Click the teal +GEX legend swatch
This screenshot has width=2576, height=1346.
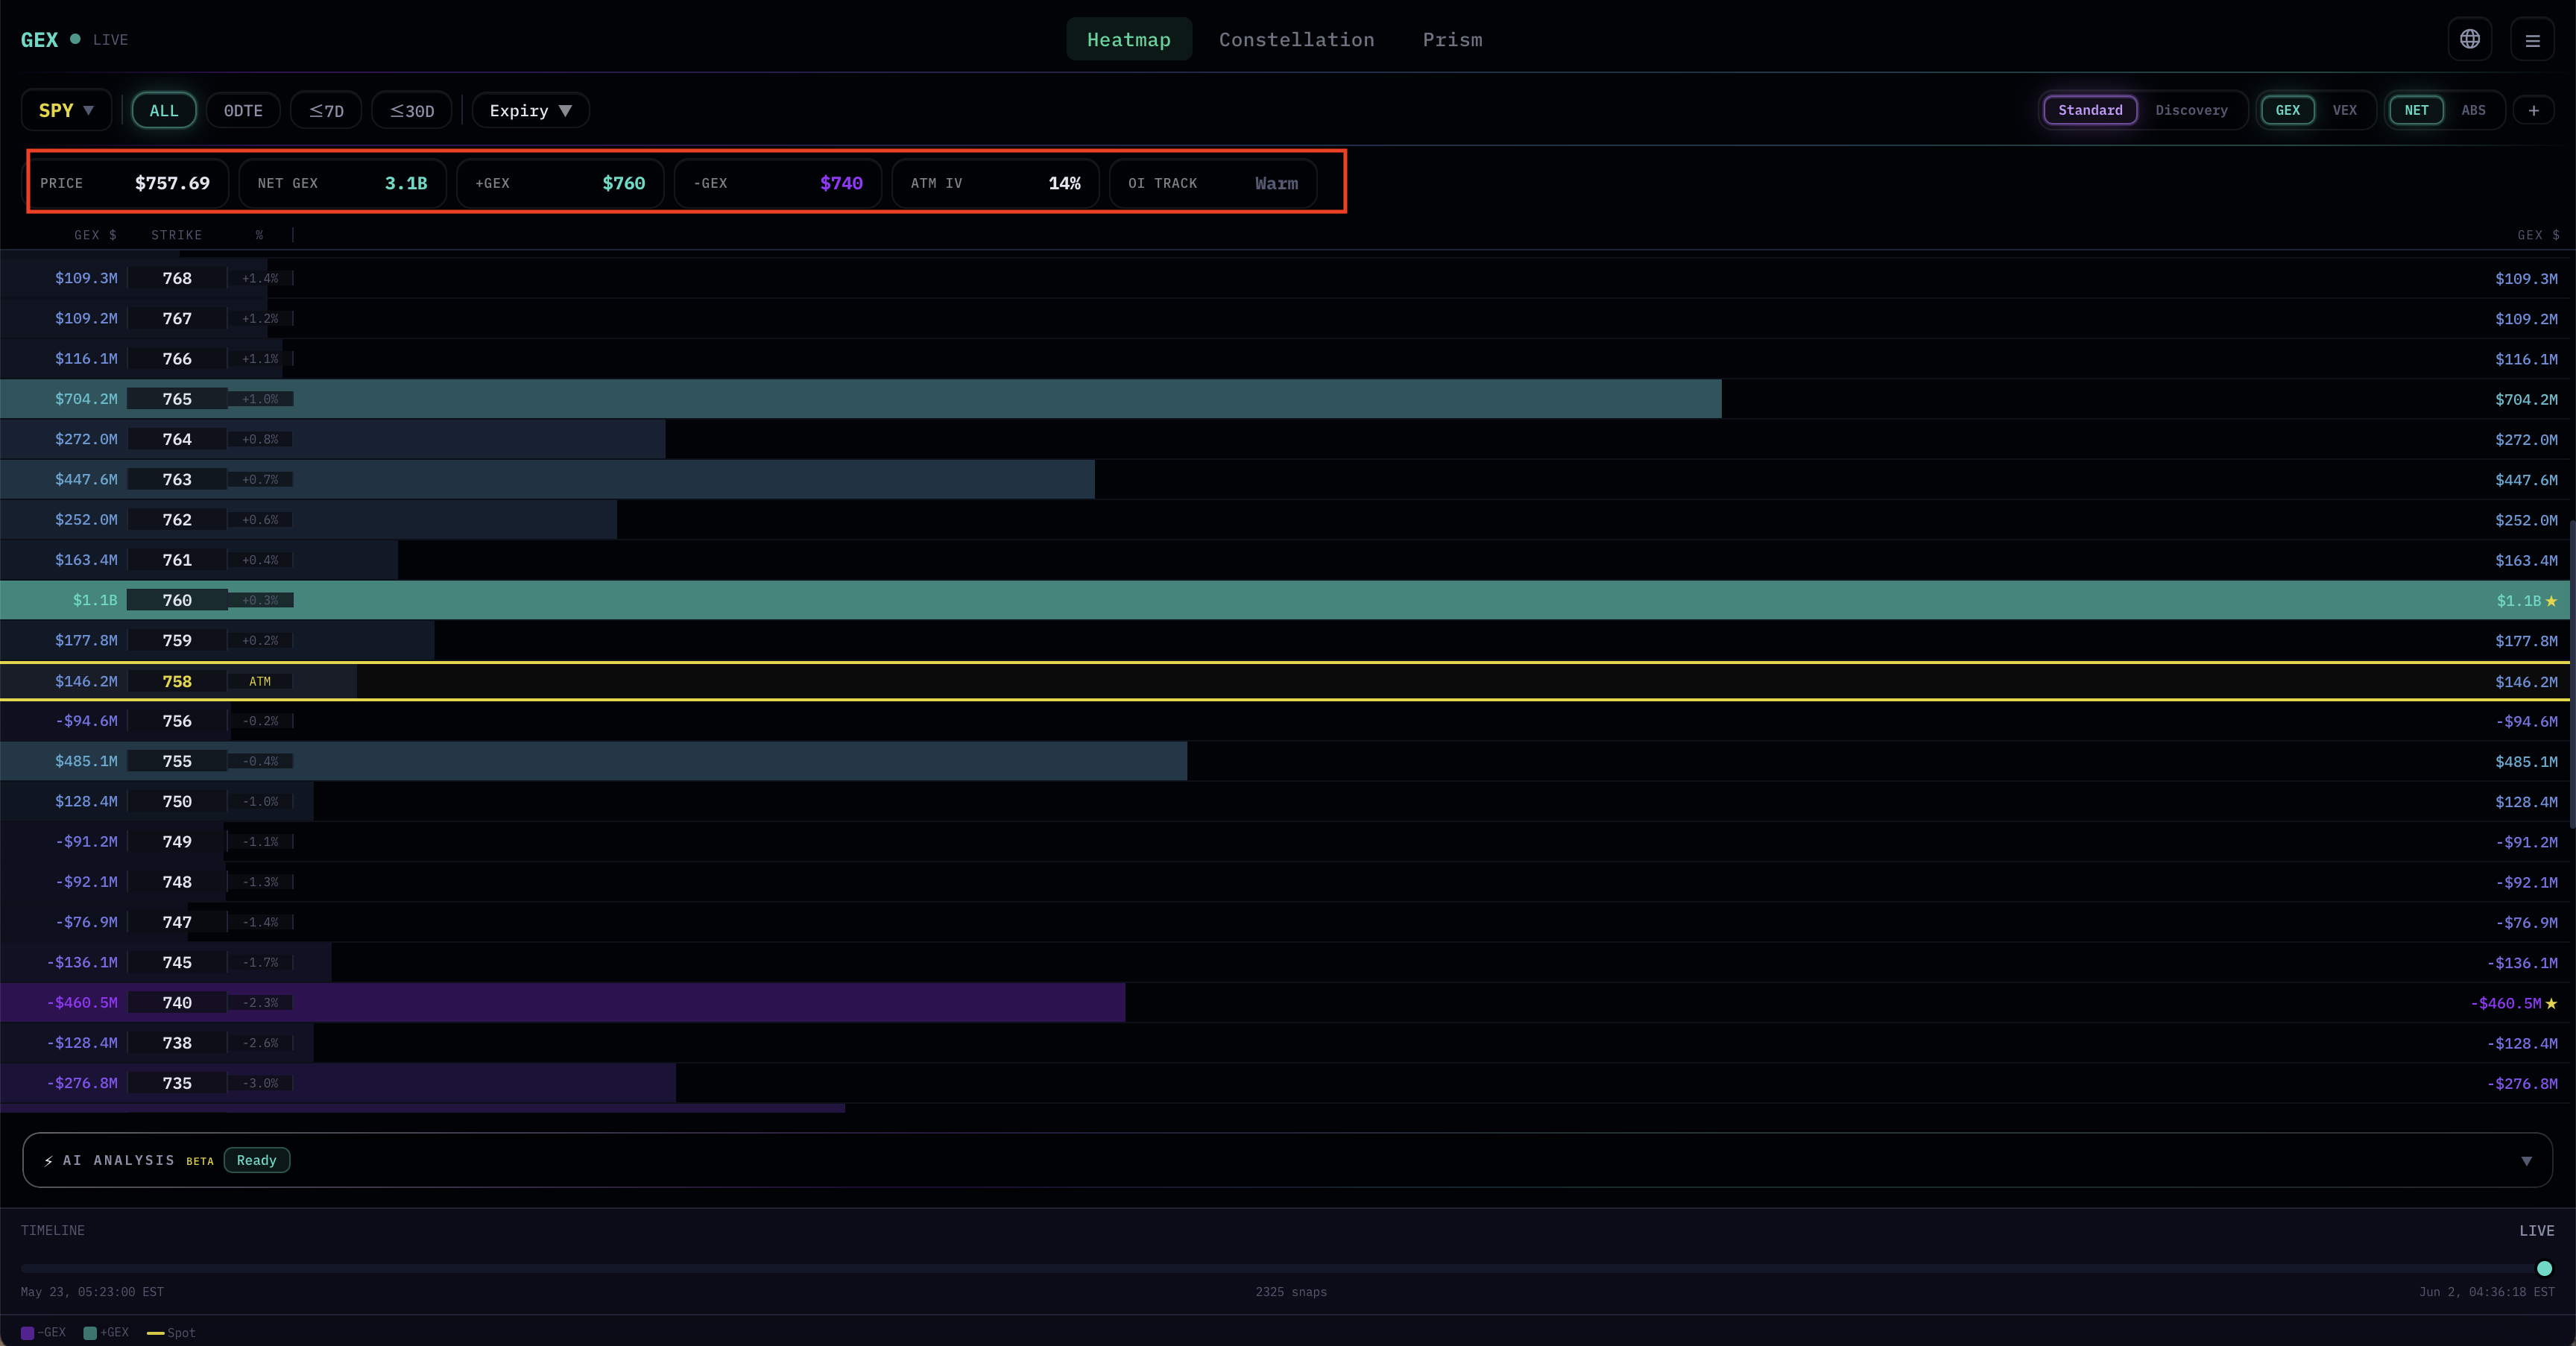[x=90, y=1333]
